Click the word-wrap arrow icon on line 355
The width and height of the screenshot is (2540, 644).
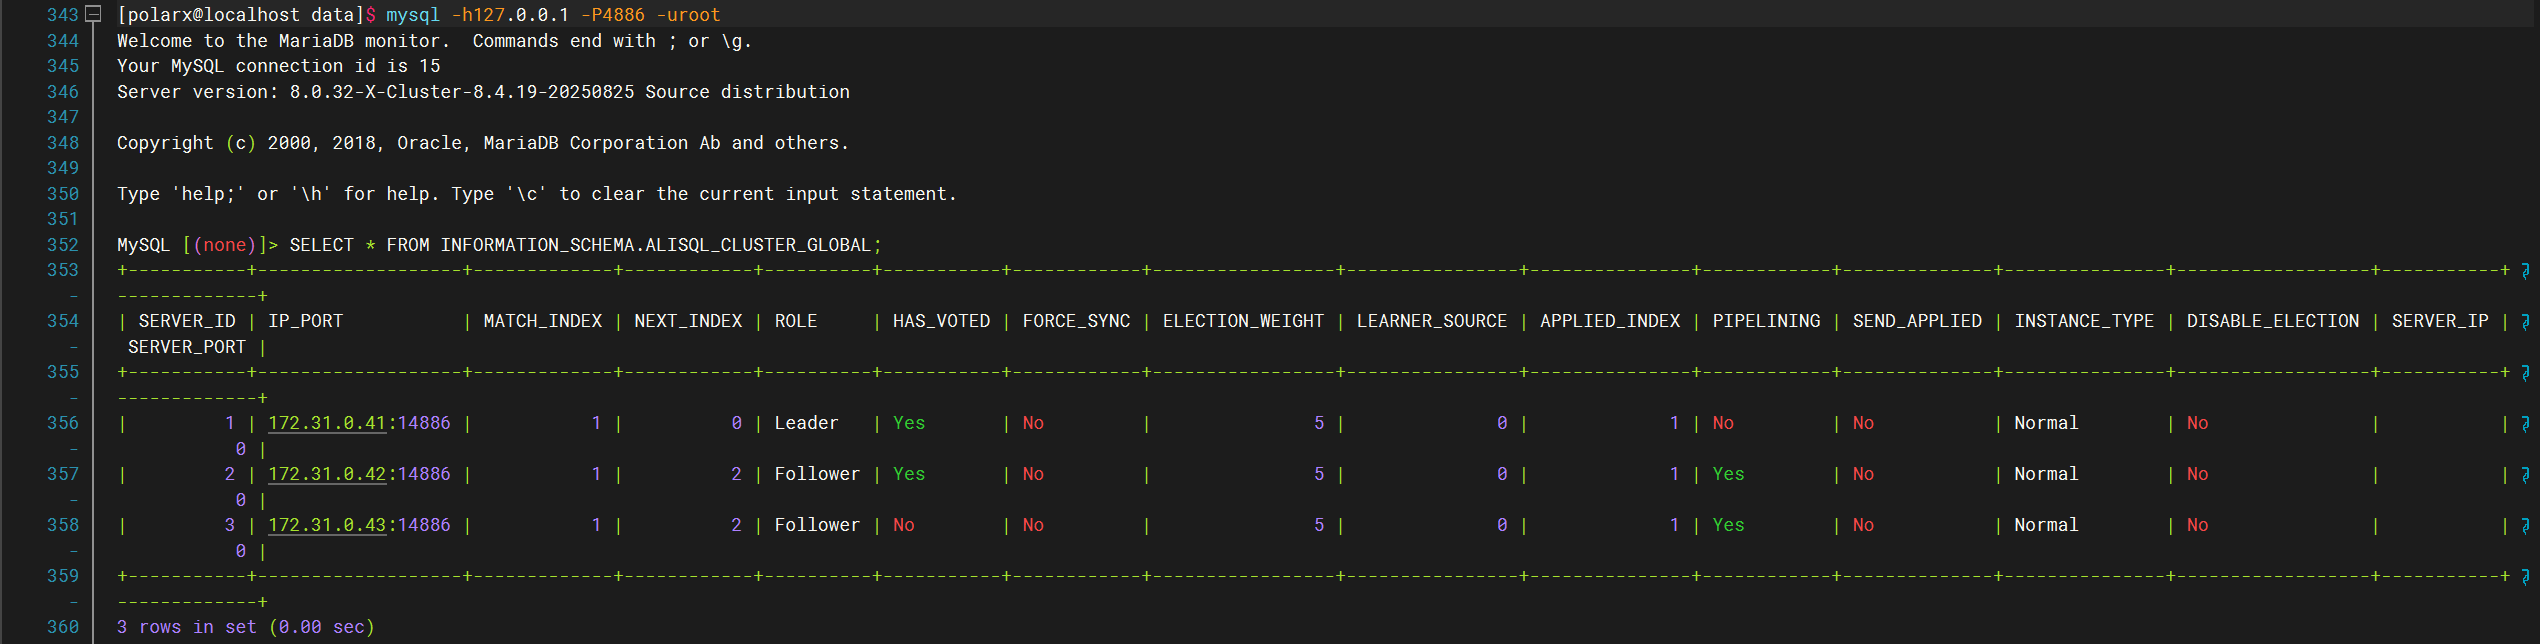click(2525, 373)
